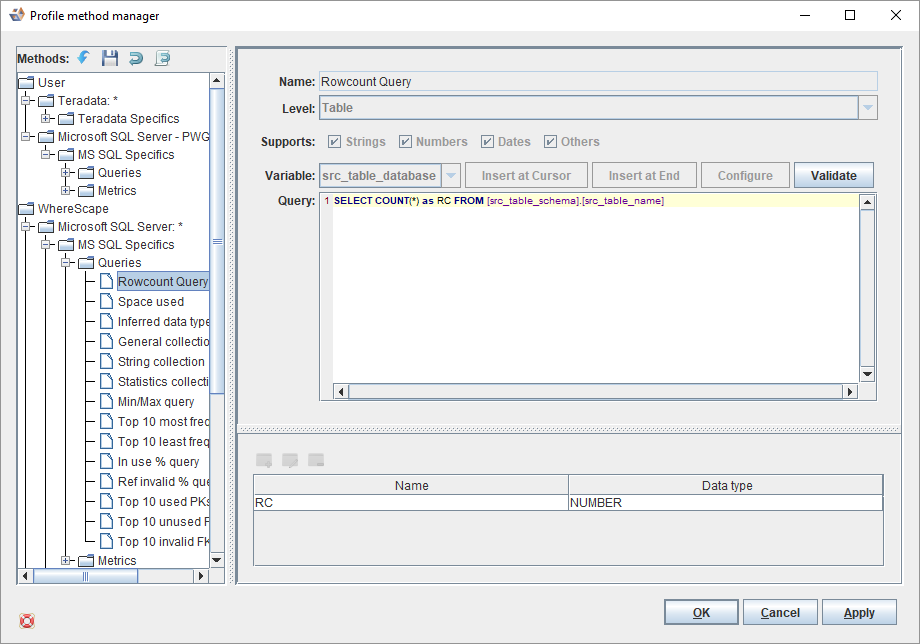Collapse the Microsoft SQL Server - PWG node
This screenshot has width=920, height=644.
[x=26, y=137]
